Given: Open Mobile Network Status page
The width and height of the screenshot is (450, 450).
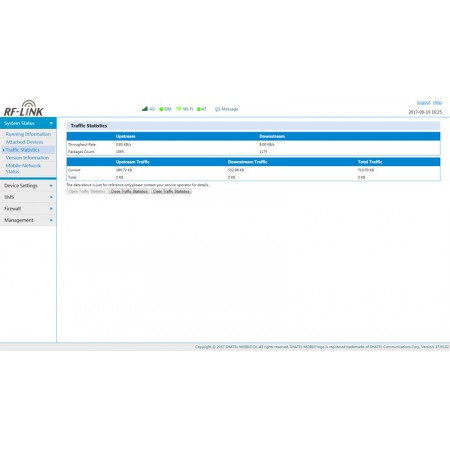Looking at the screenshot, I should (x=23, y=168).
